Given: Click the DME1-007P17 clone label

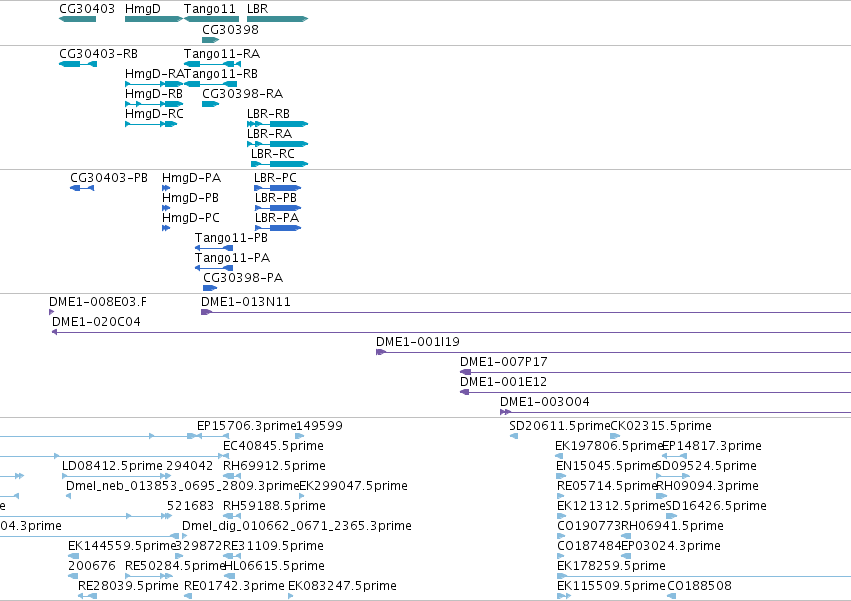Looking at the screenshot, I should click(504, 362).
